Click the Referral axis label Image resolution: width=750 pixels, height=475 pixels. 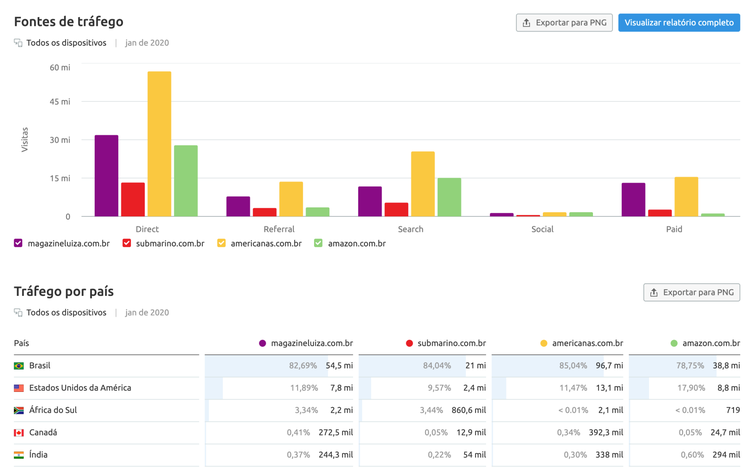279,229
